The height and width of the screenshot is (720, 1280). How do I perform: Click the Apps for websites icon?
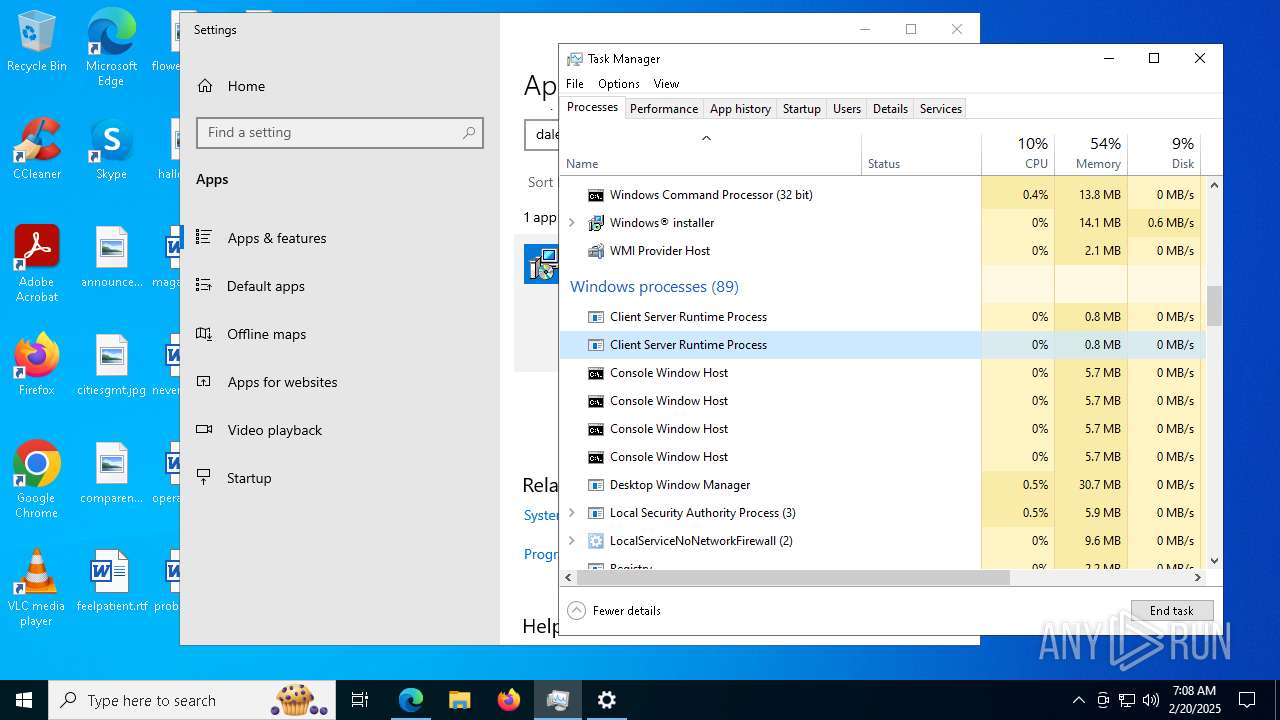pos(204,382)
